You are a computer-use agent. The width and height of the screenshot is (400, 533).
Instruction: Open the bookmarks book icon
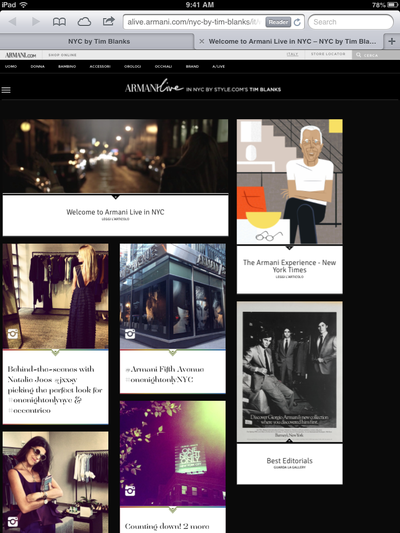click(x=59, y=22)
